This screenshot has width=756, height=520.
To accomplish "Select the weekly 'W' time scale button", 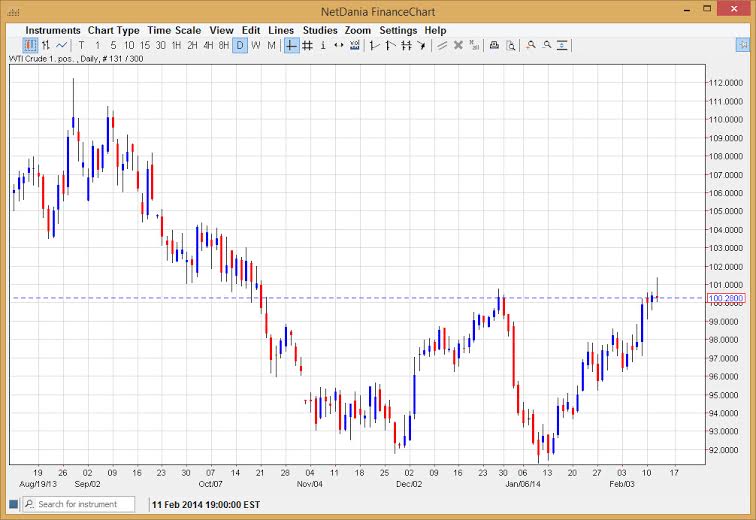I will [x=256, y=45].
